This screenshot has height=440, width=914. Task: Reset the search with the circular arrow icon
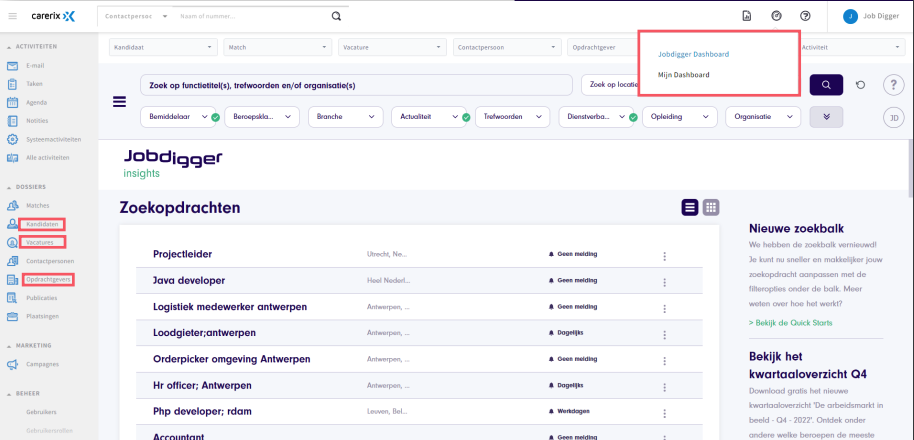pyautogui.click(x=860, y=85)
